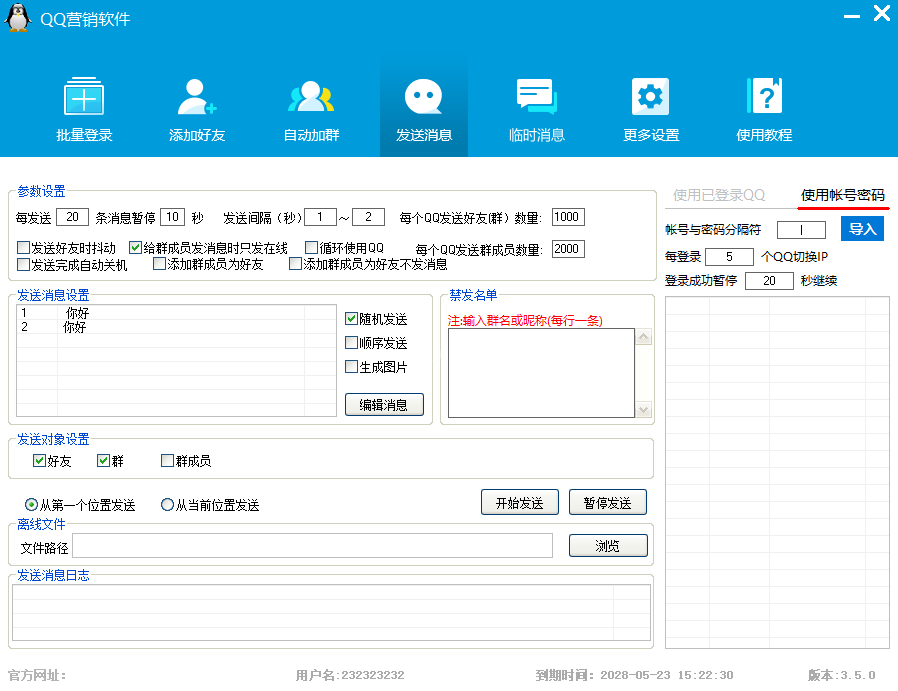The width and height of the screenshot is (898, 691).
Task: Click the blue 导入 import button
Action: click(x=862, y=229)
